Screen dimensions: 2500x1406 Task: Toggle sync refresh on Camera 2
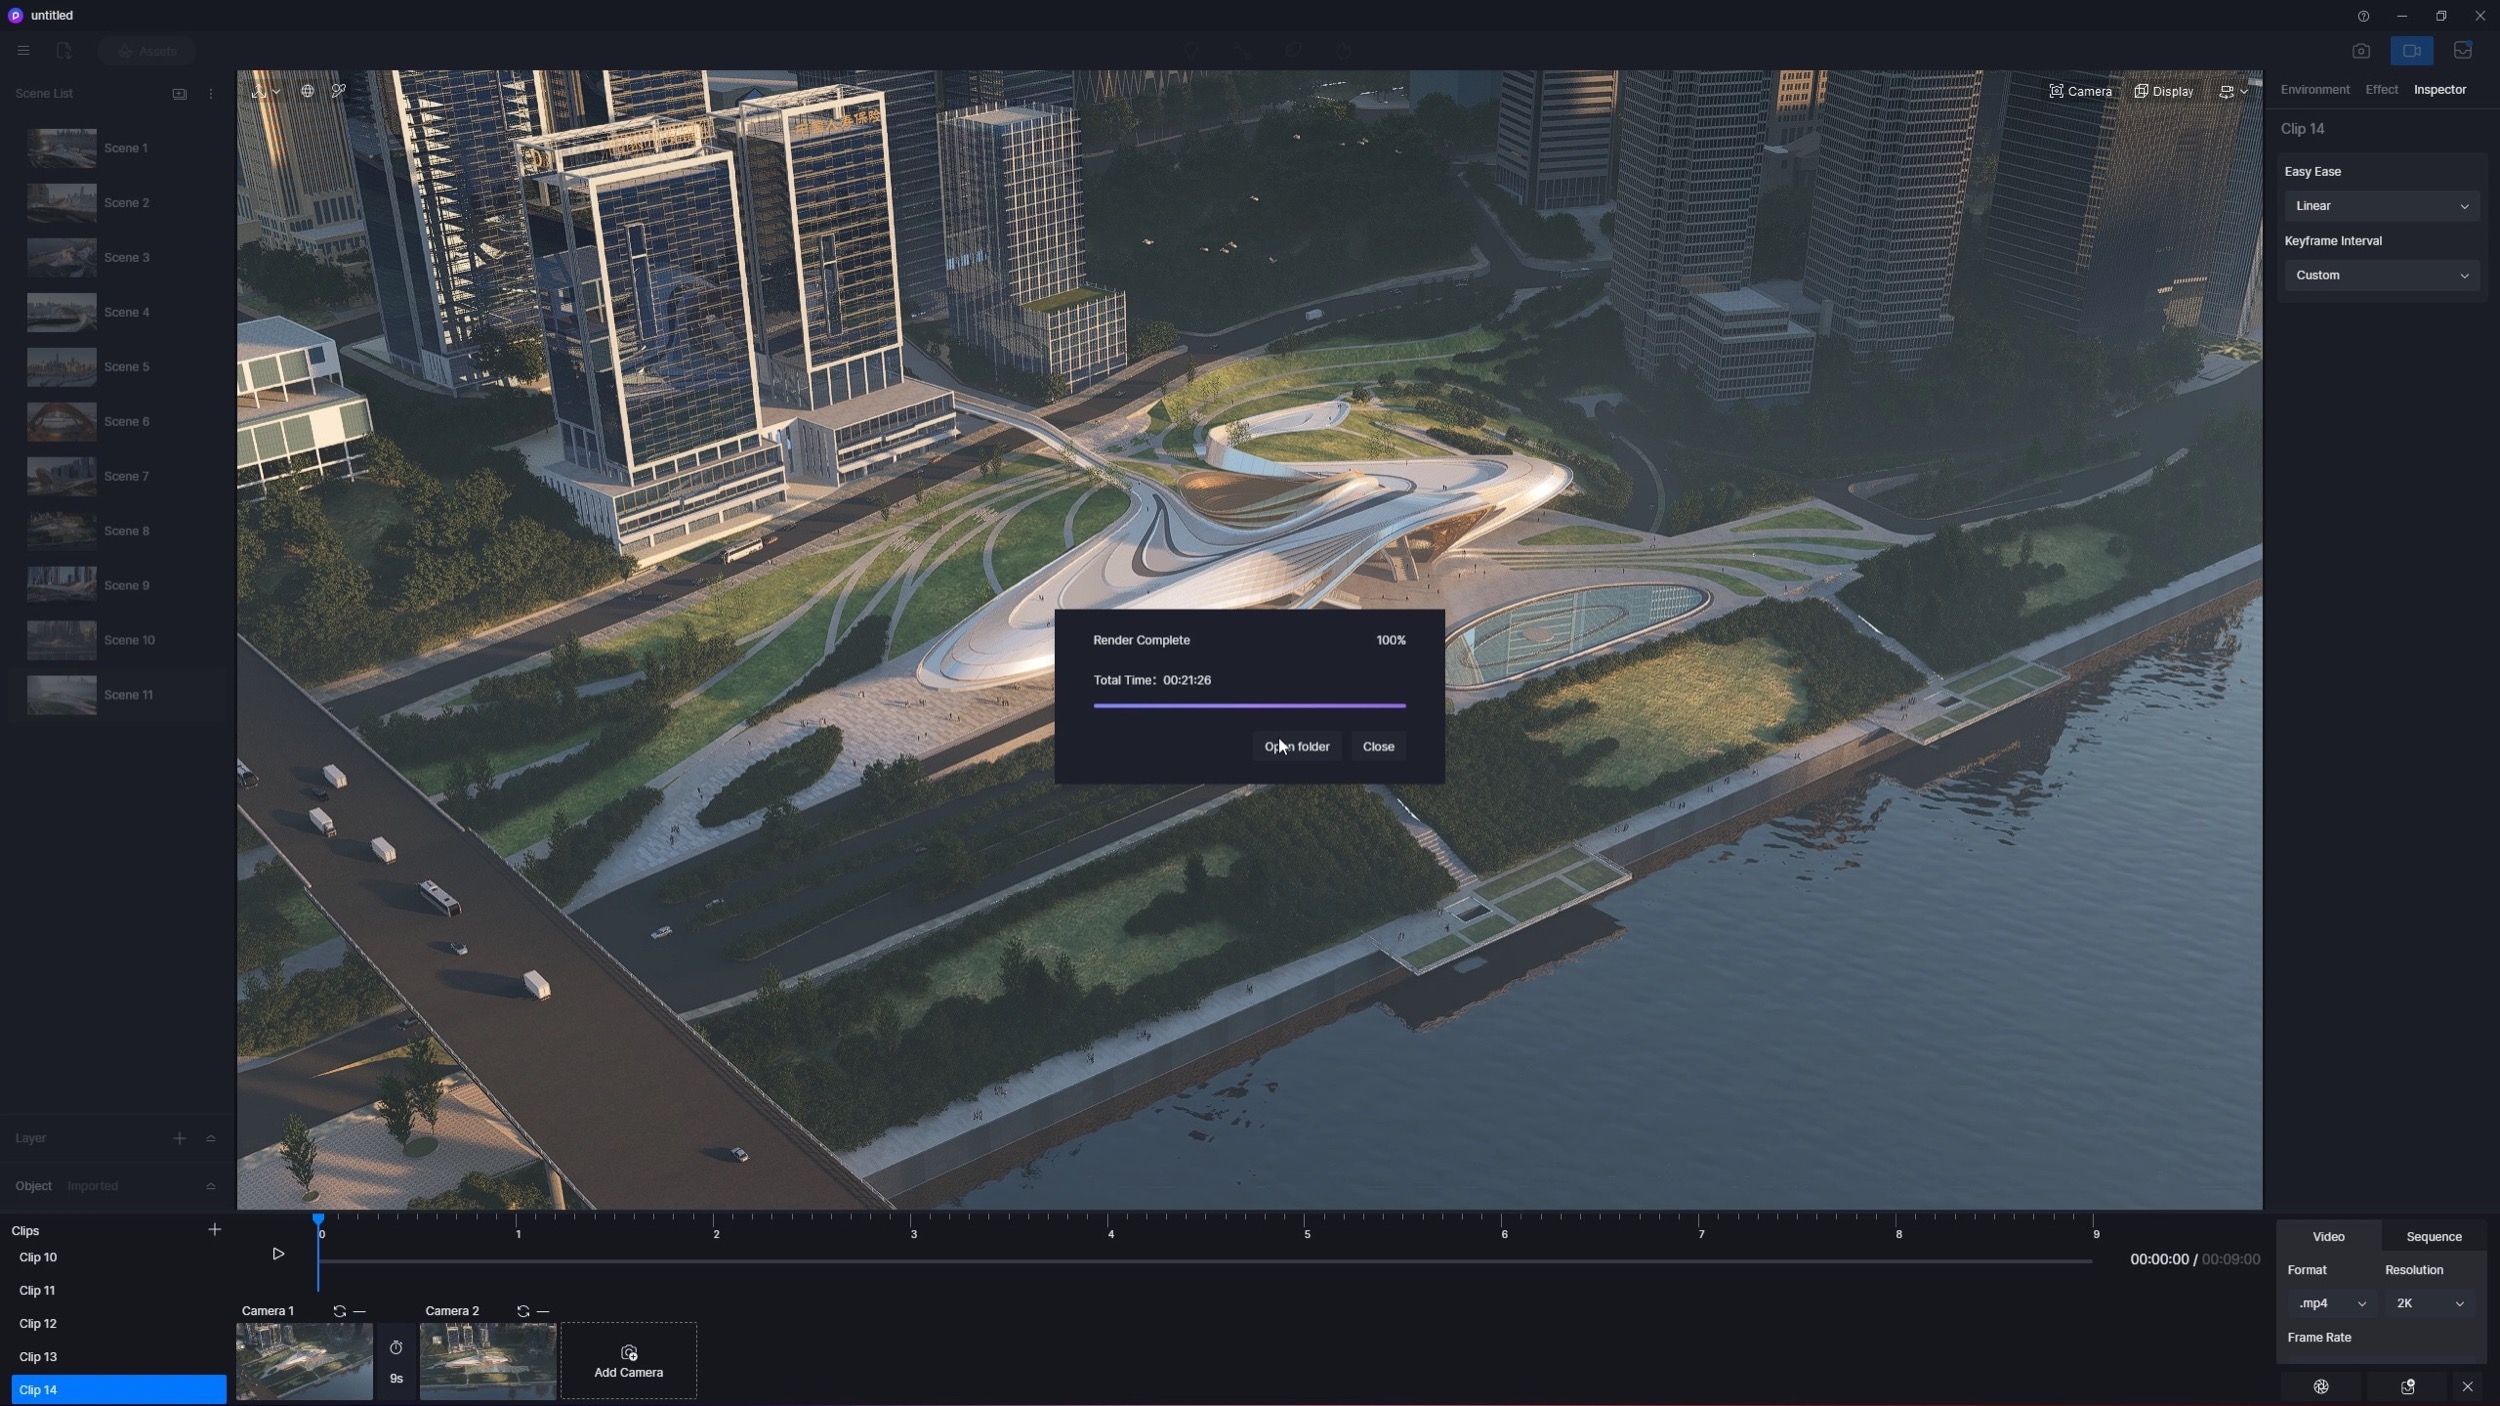tap(523, 1311)
